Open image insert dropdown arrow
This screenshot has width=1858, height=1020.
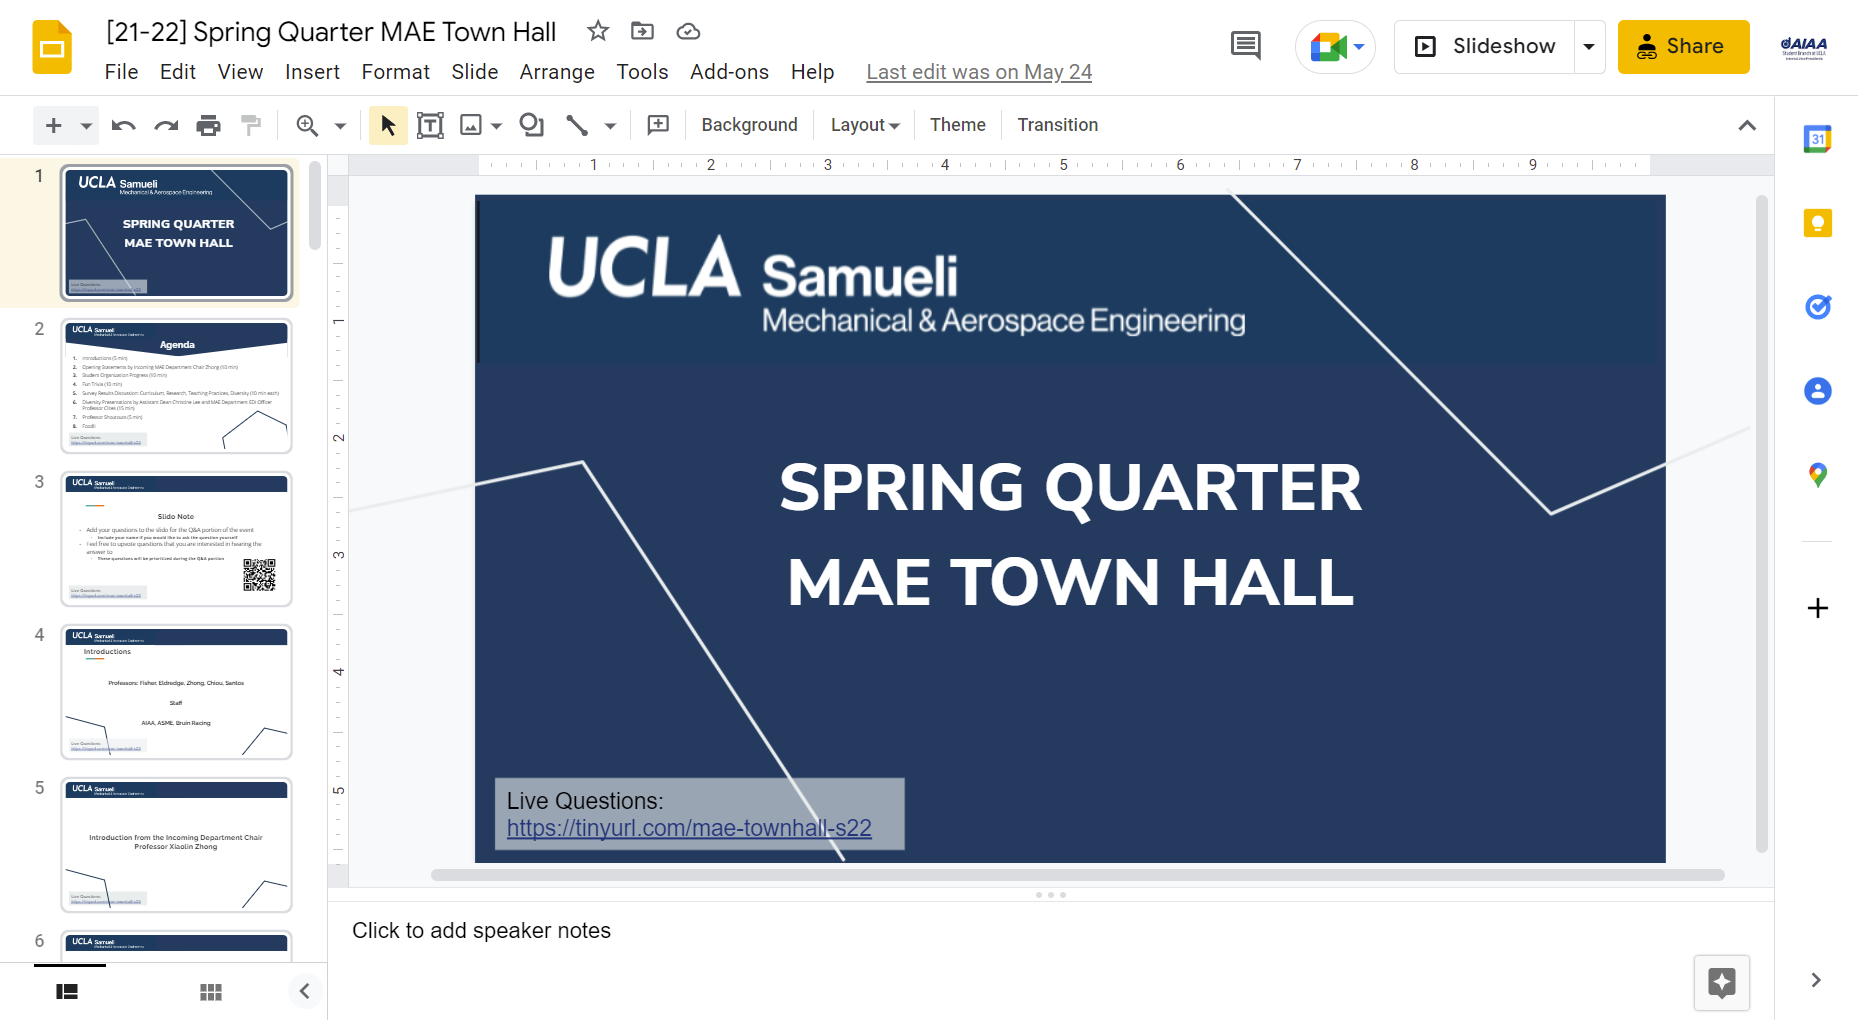pyautogui.click(x=496, y=126)
